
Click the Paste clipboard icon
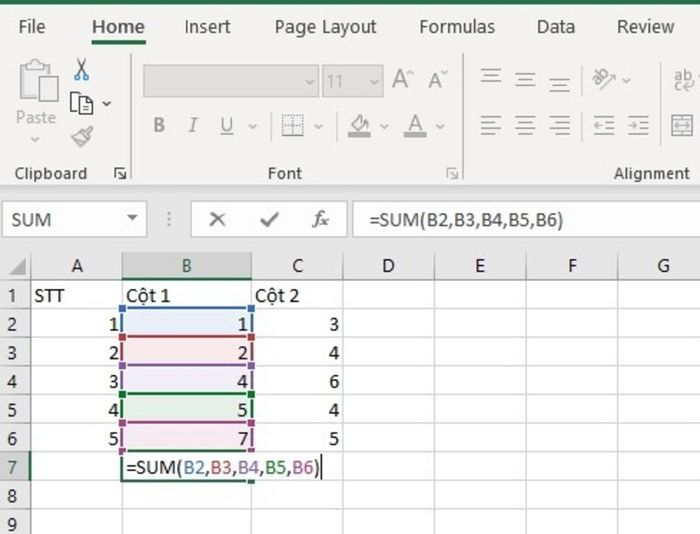(x=38, y=81)
